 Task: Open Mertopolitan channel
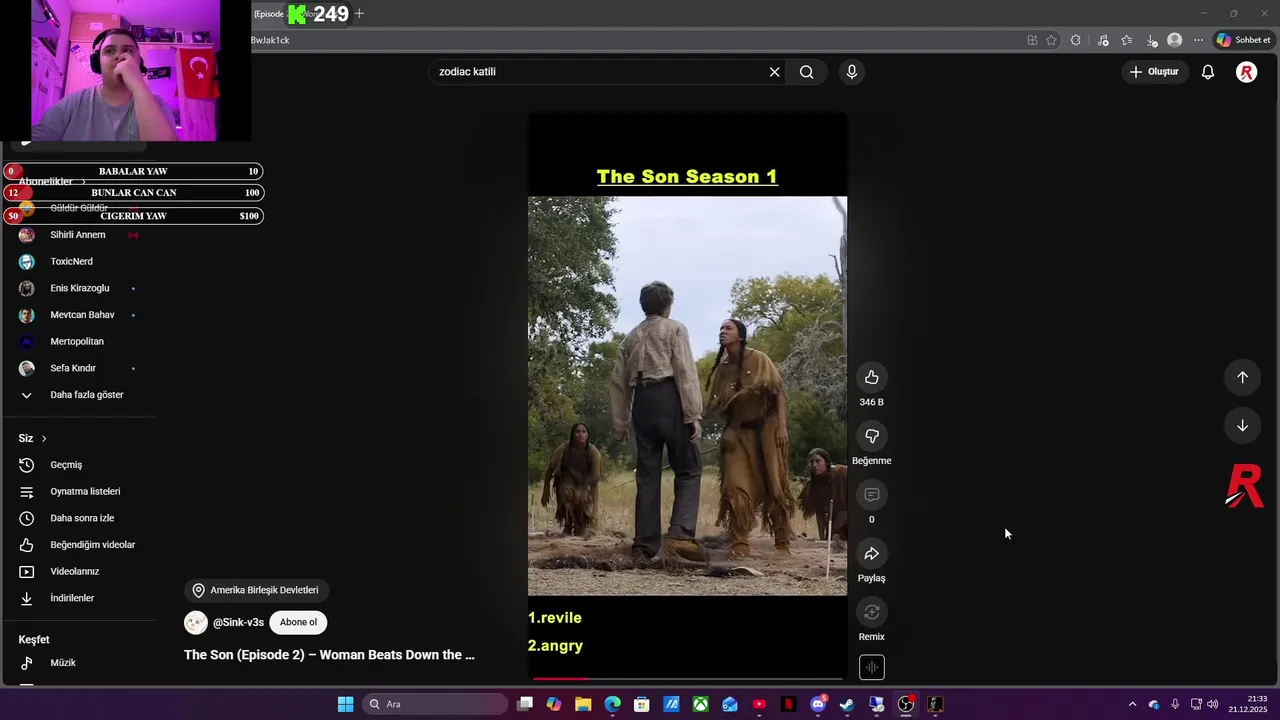pyautogui.click(x=78, y=341)
